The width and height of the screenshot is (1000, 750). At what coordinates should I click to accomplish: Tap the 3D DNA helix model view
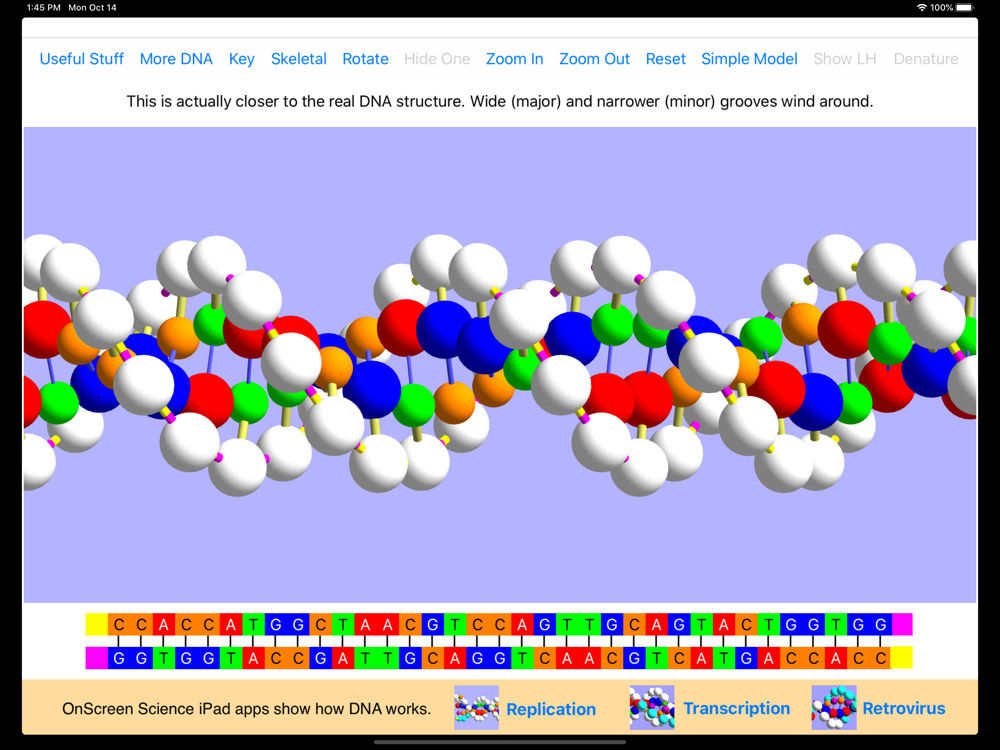tap(500, 365)
